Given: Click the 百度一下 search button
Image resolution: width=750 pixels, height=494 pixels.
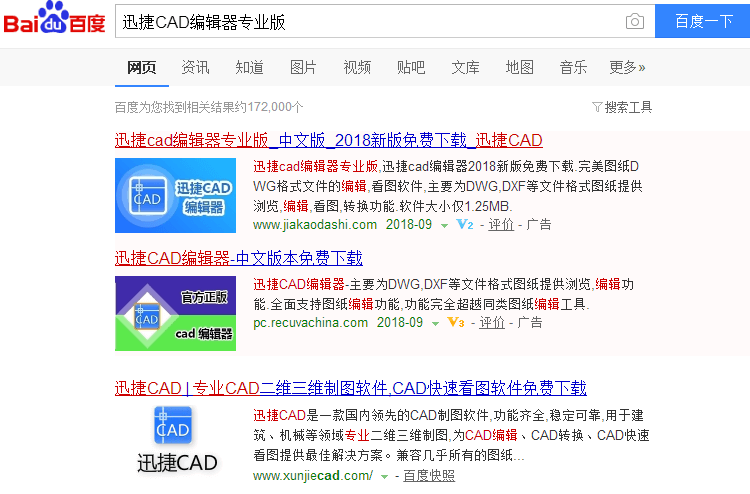Looking at the screenshot, I should pos(703,21).
